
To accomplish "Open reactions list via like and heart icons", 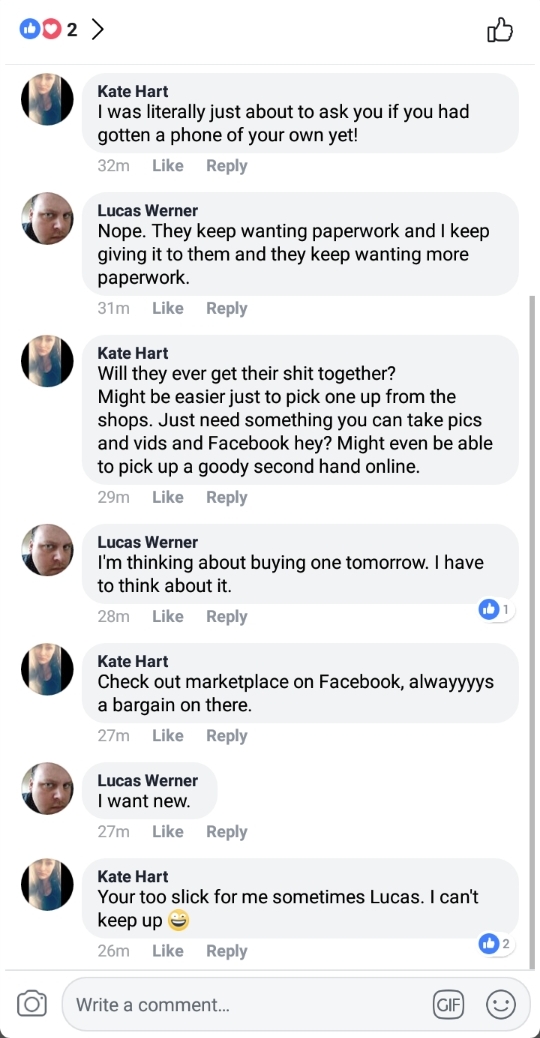I will coord(40,28).
